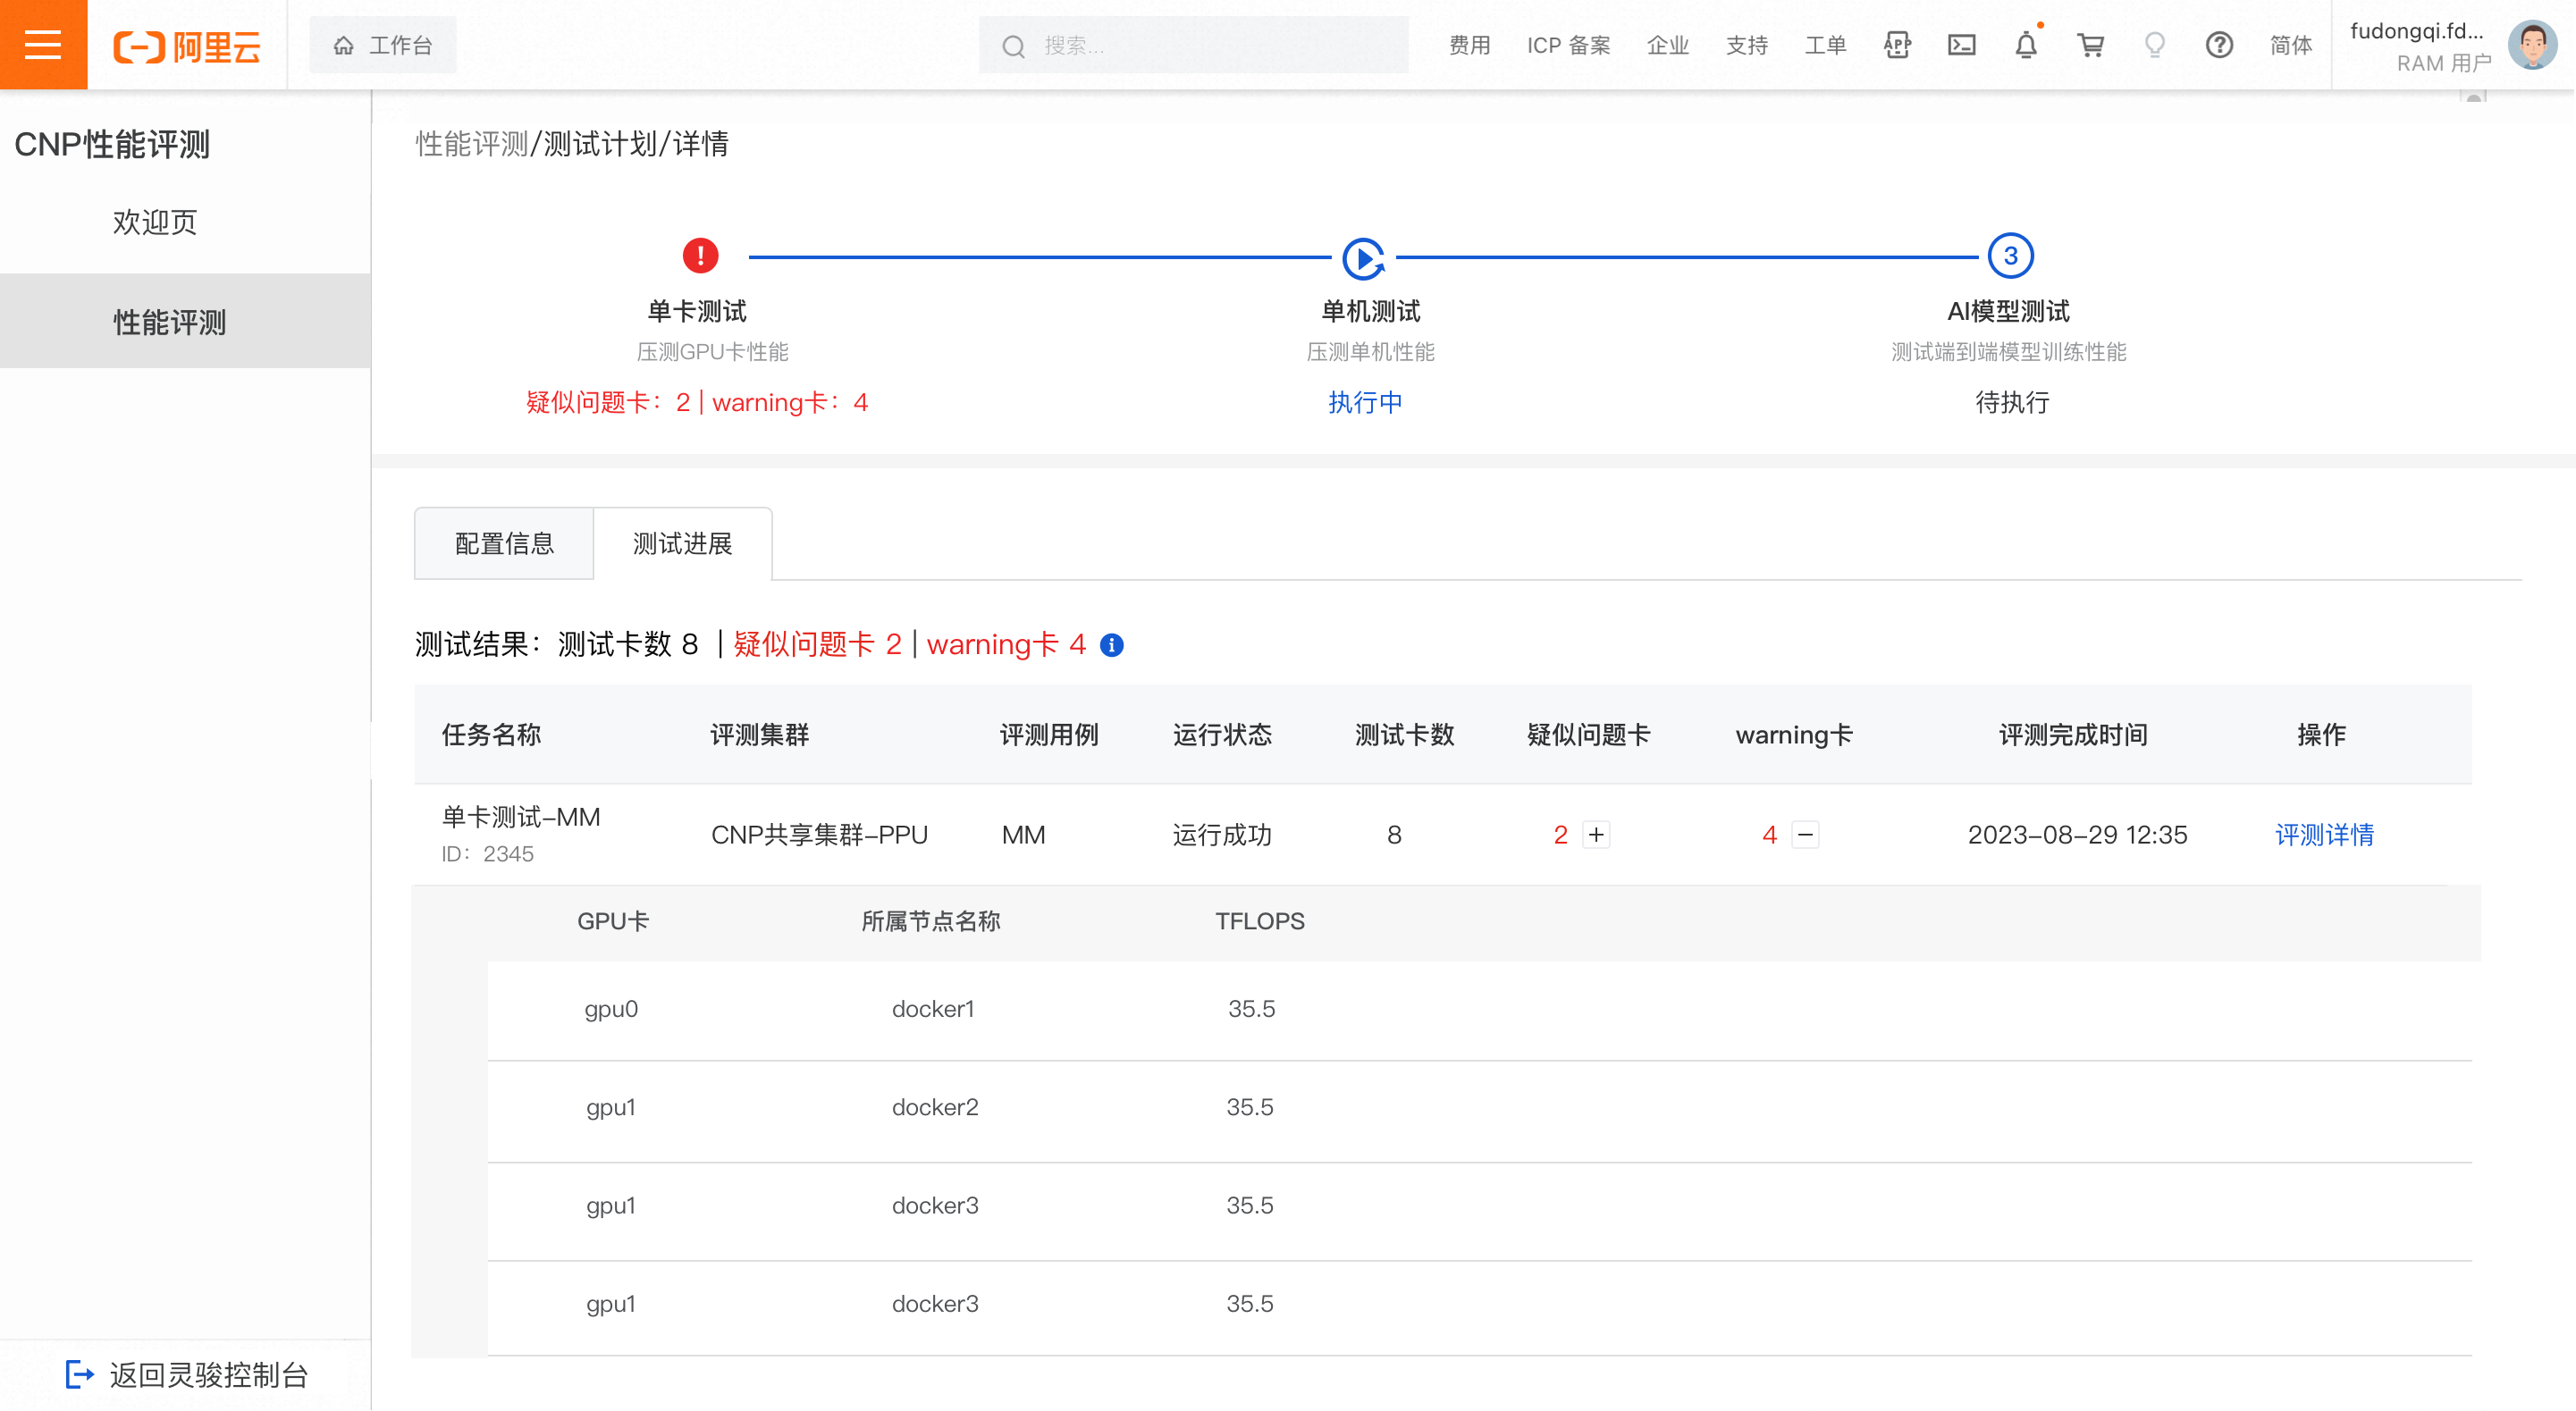Select the 测试进展 tab
Screen dimensions: 2576x1411
coord(682,543)
